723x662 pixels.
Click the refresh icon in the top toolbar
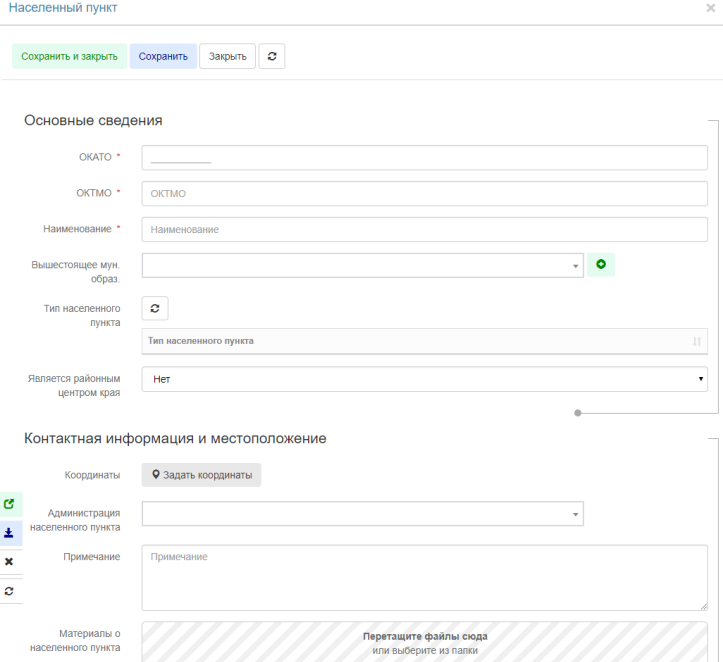(x=272, y=56)
